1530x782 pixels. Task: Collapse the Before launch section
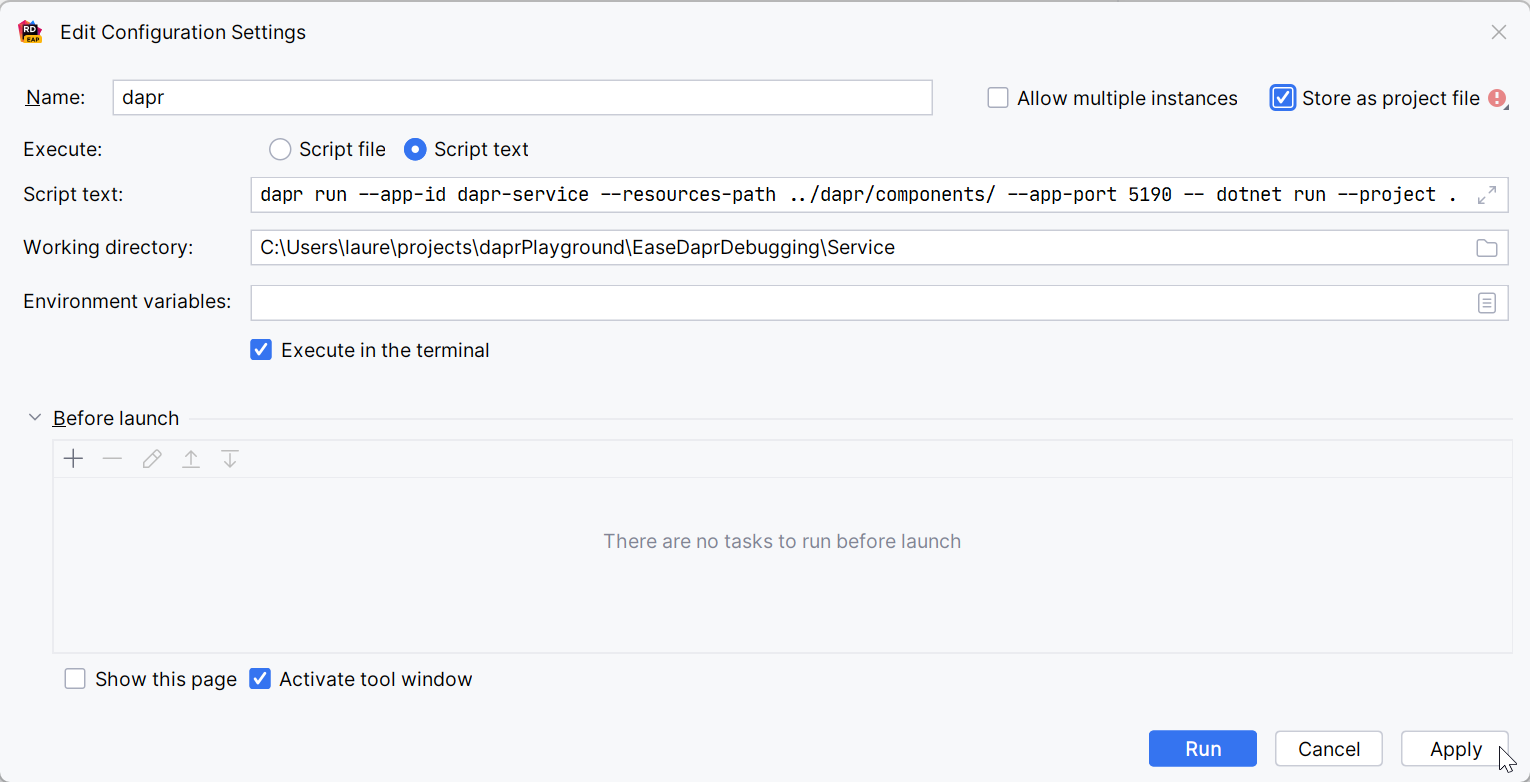(35, 418)
